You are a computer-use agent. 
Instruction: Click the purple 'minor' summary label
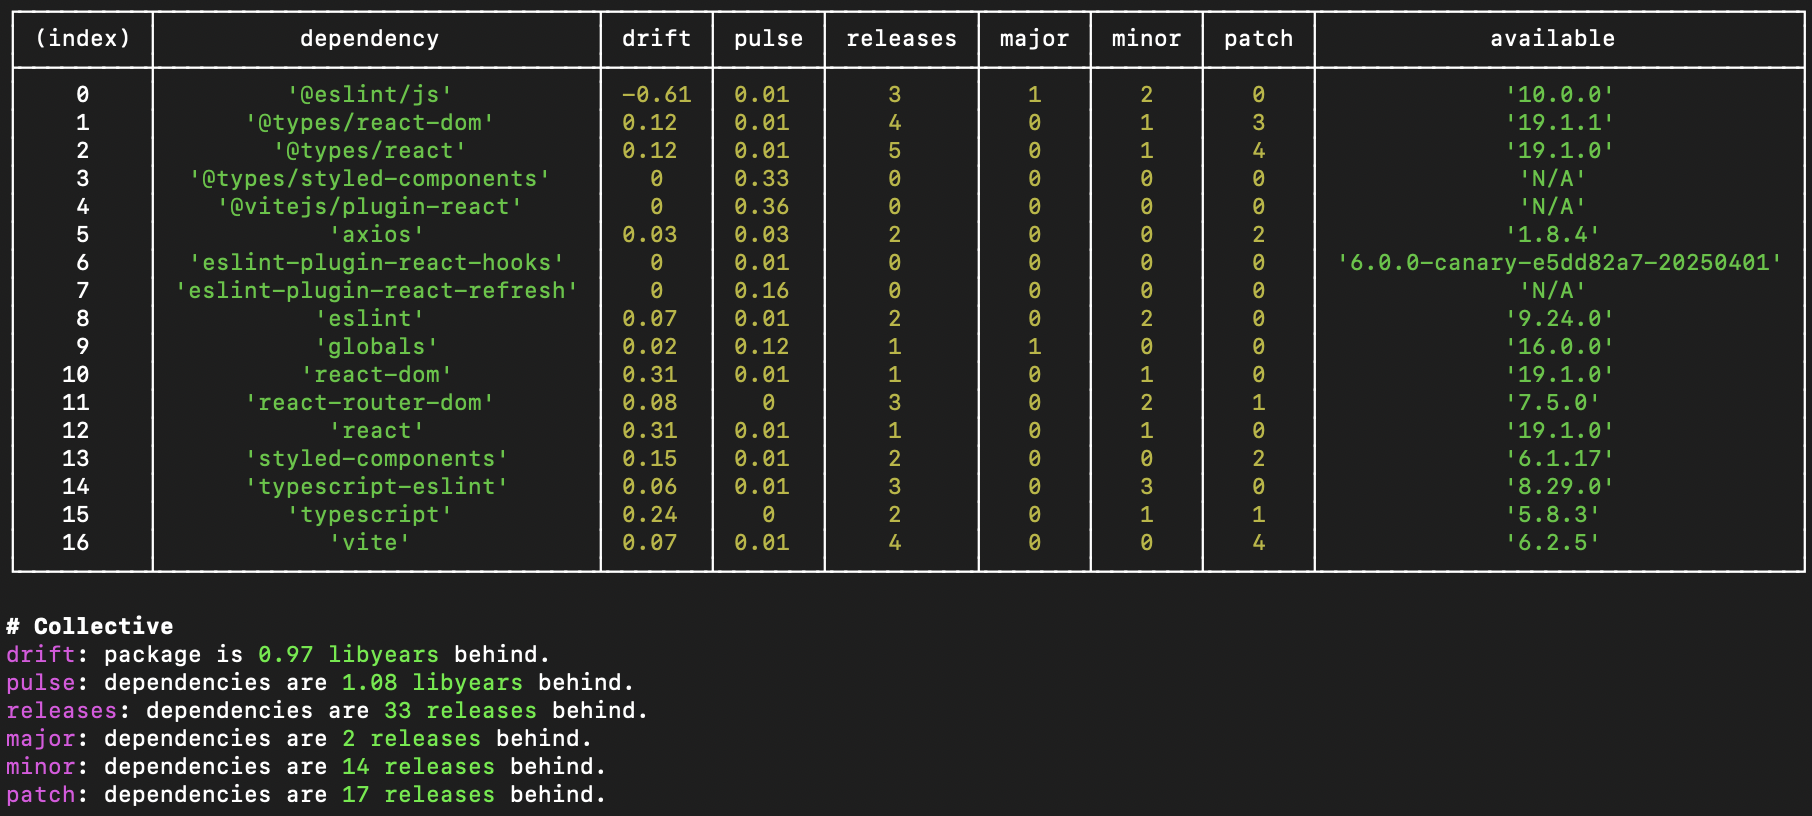pos(41,767)
